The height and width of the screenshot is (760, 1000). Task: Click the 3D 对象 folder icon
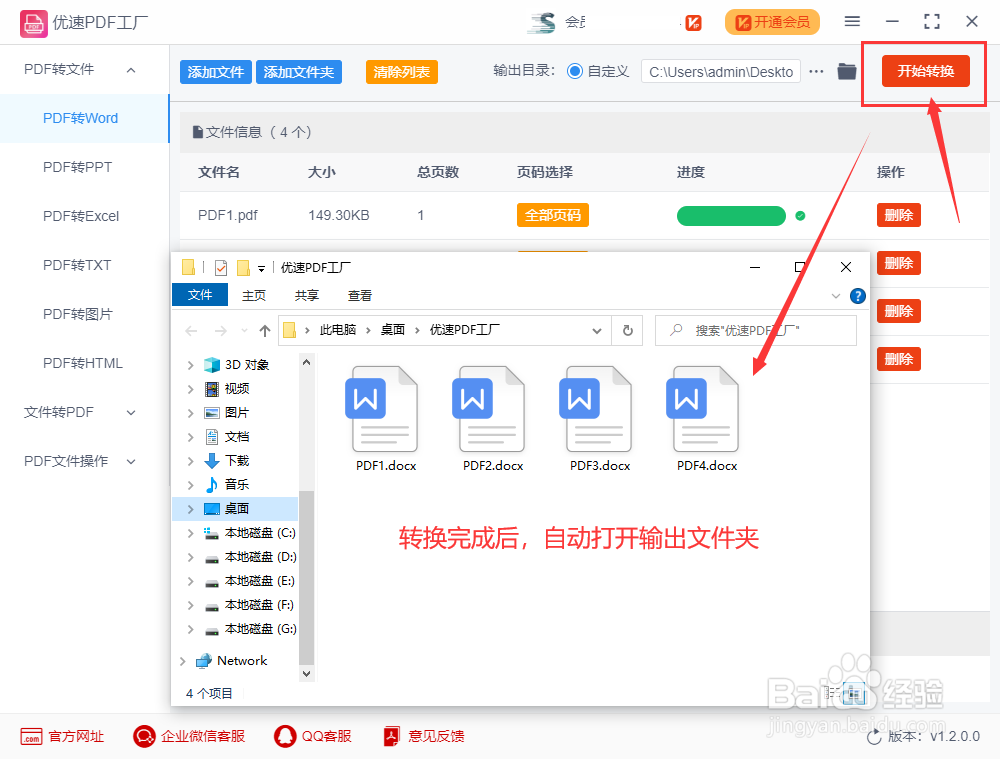click(212, 365)
